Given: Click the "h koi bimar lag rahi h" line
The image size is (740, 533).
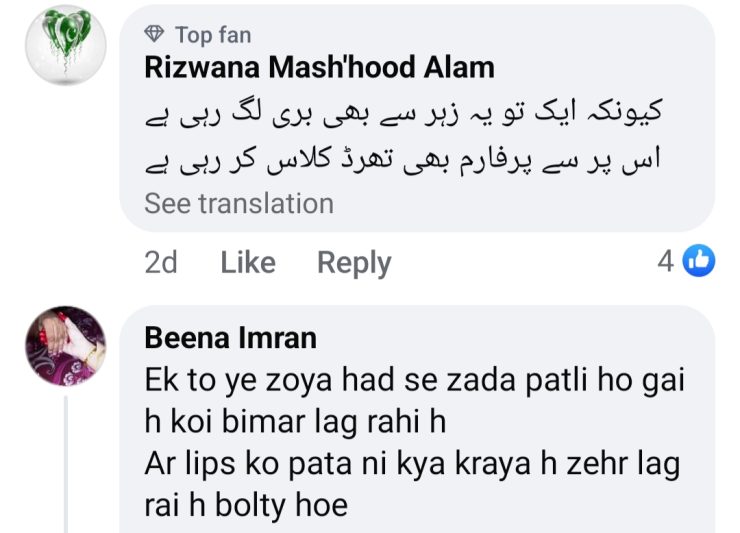Looking at the screenshot, I should 295,421.
